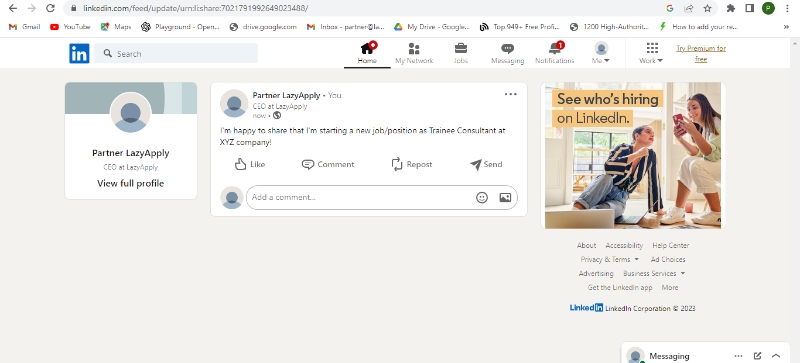Click the LinkedIn search field

click(x=176, y=53)
